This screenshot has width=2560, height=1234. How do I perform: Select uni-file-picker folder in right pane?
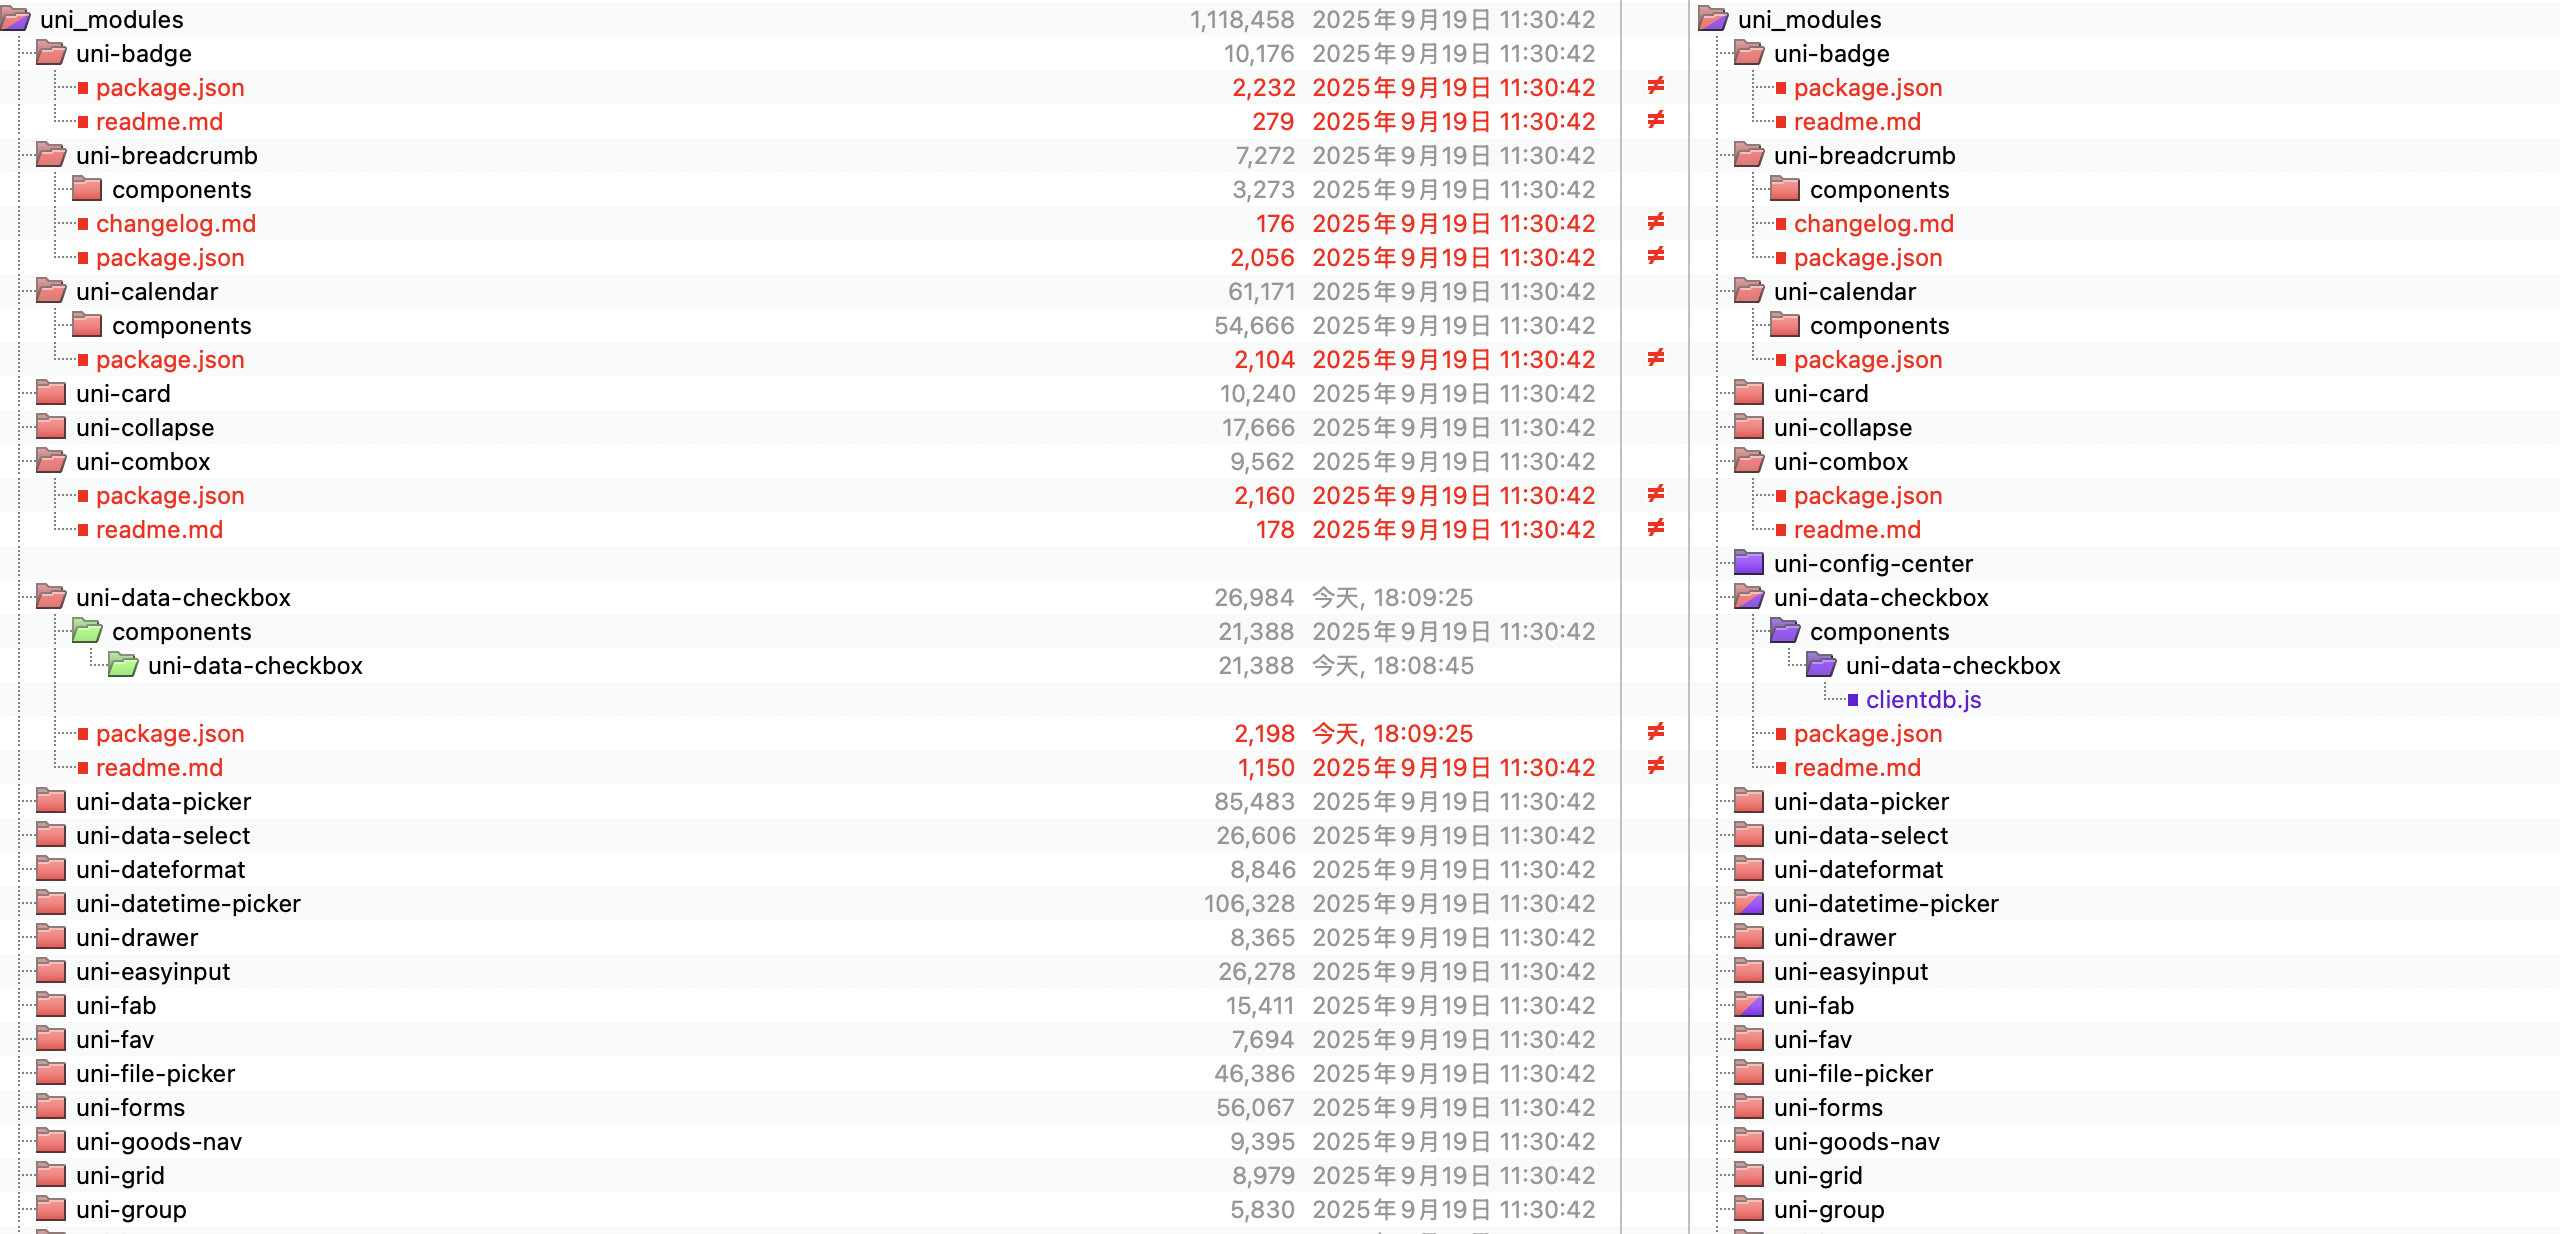[1853, 1073]
